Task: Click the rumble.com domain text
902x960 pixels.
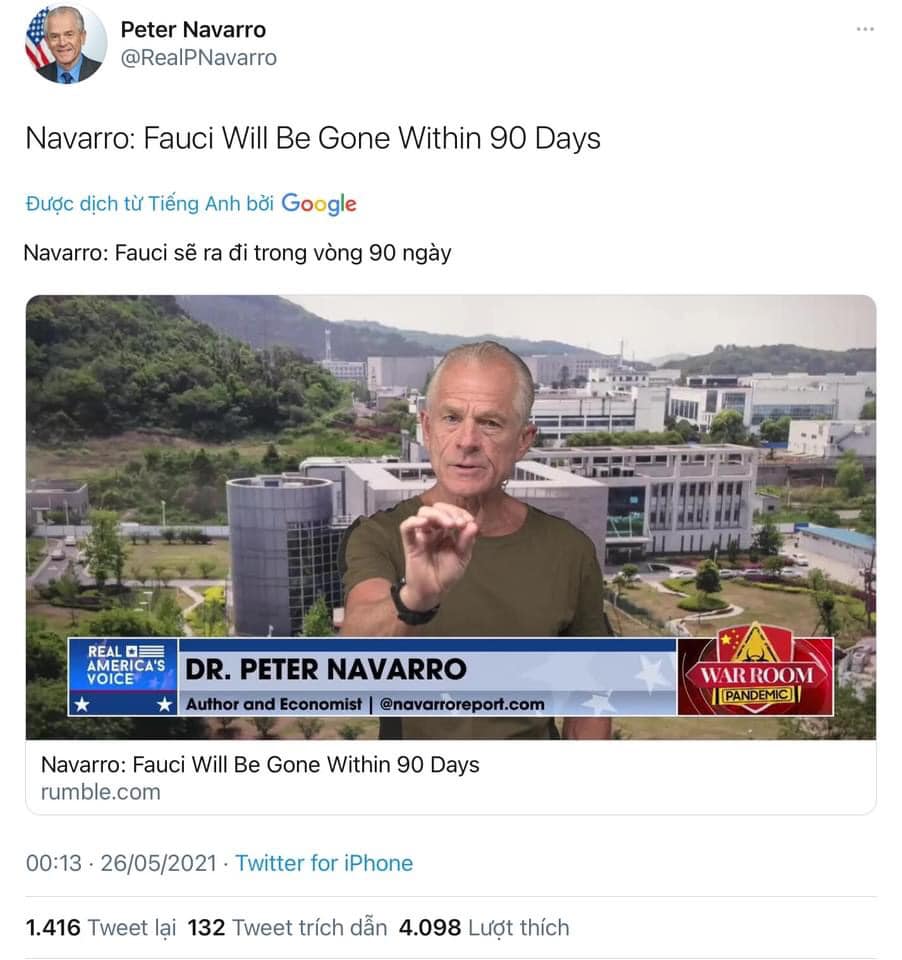Action: tap(100, 792)
